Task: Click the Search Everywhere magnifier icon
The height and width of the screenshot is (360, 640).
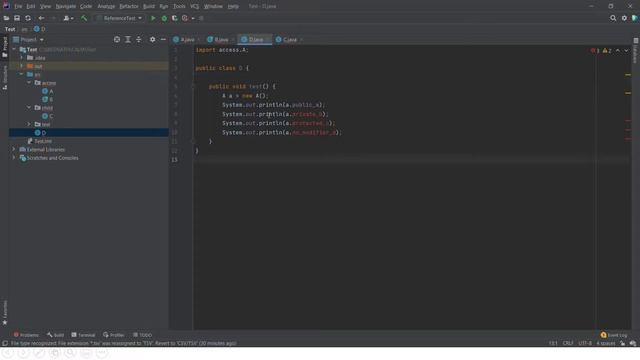Action: coord(613,18)
